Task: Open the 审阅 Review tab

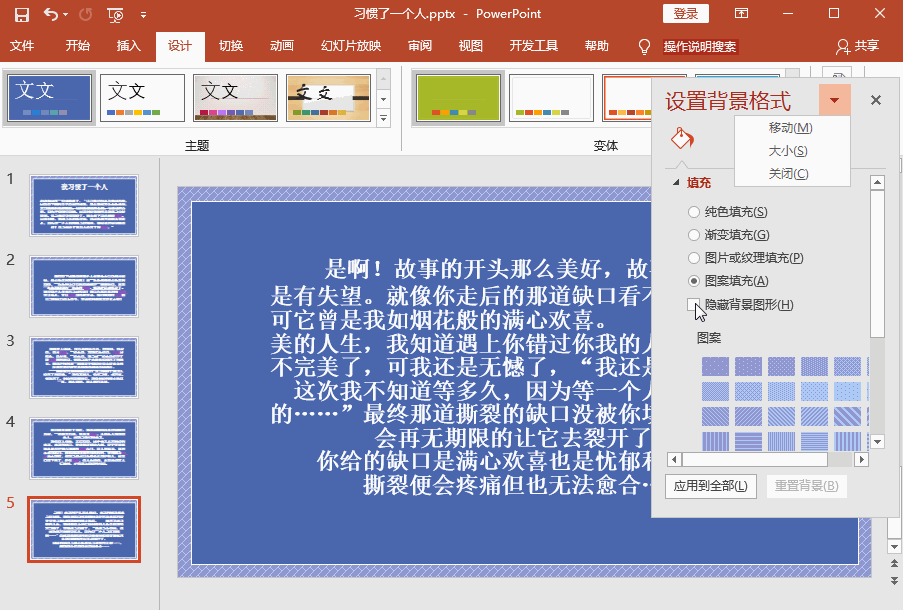Action: click(420, 46)
